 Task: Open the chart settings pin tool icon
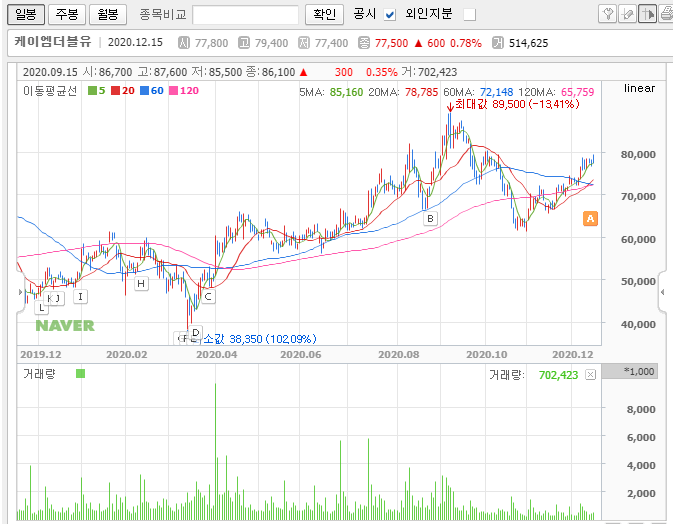[x=607, y=14]
